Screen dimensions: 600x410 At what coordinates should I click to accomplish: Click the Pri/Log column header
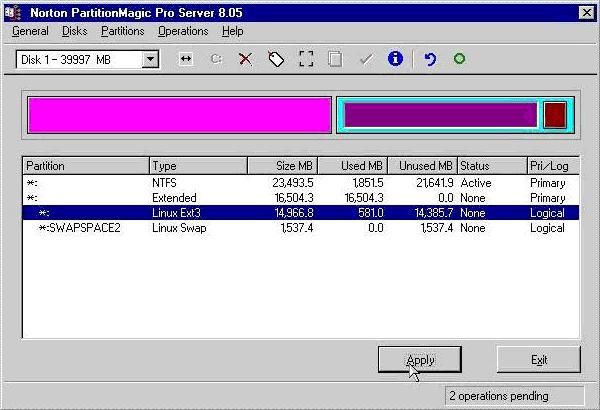pyautogui.click(x=553, y=166)
